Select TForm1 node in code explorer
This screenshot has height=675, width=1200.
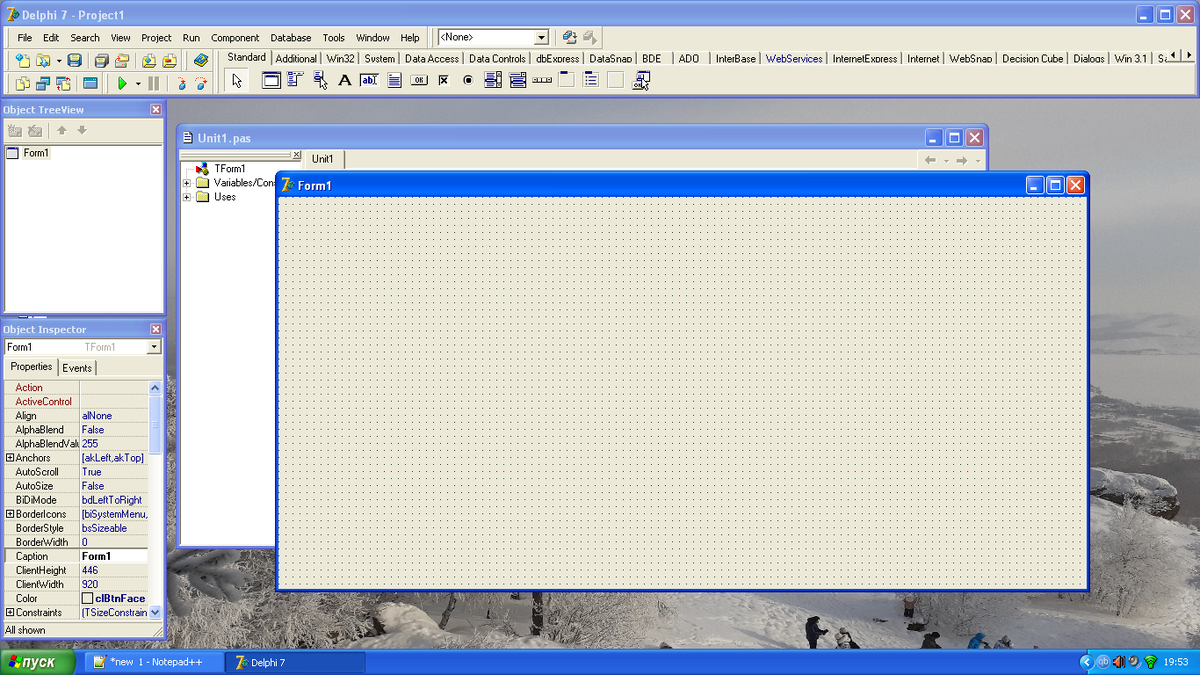click(x=229, y=169)
